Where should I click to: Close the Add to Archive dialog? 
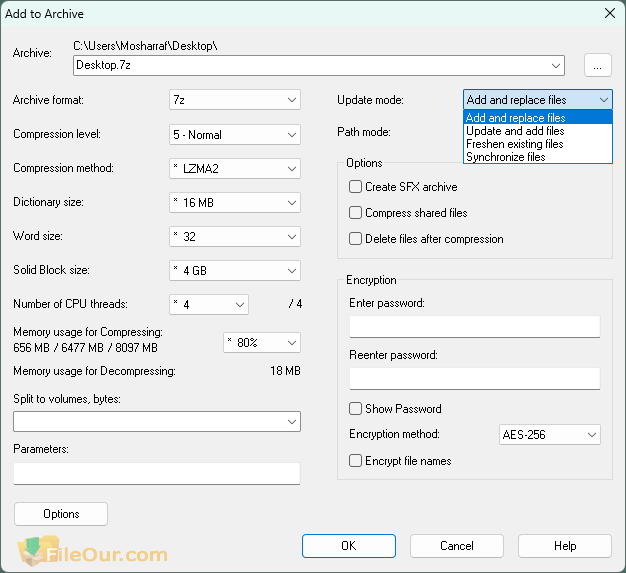[610, 13]
